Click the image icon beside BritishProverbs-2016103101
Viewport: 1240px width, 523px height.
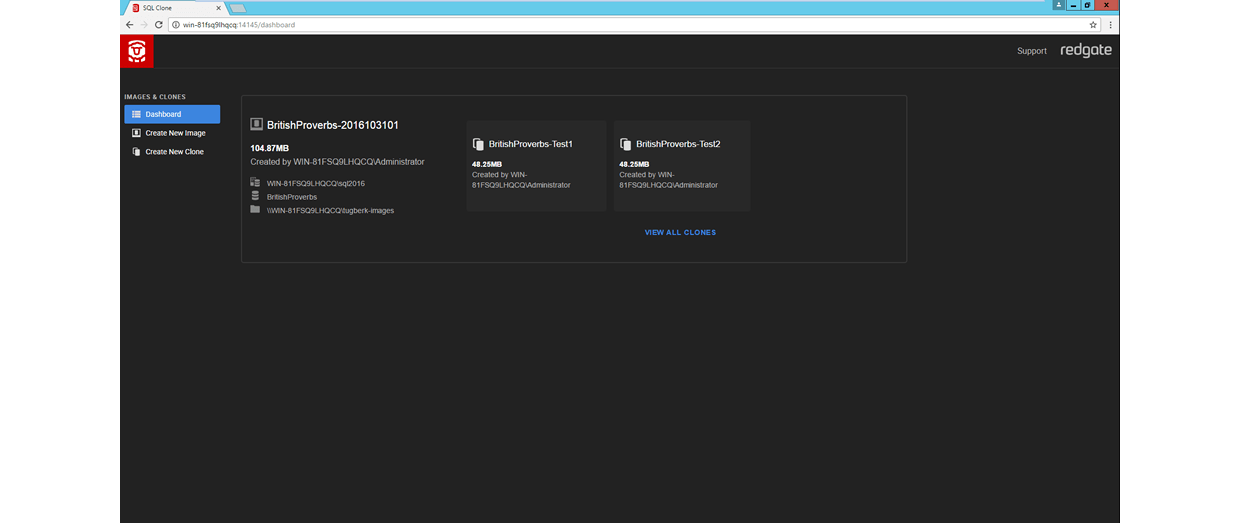[256, 125]
